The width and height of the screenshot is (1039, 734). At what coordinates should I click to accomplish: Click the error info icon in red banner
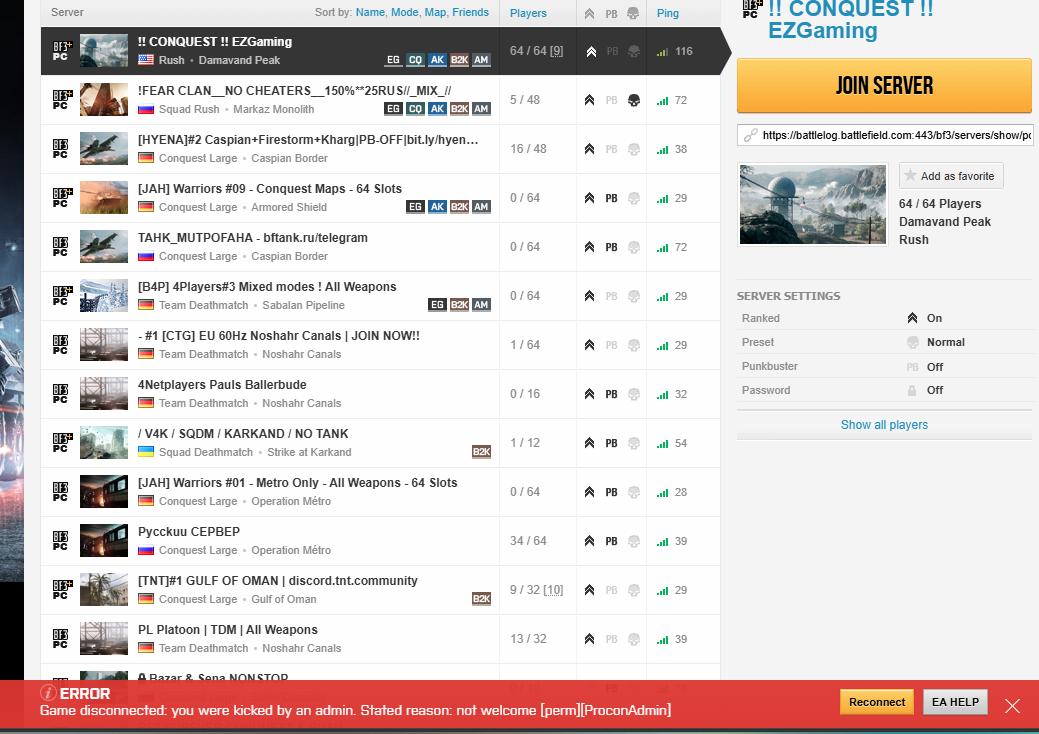point(48,693)
